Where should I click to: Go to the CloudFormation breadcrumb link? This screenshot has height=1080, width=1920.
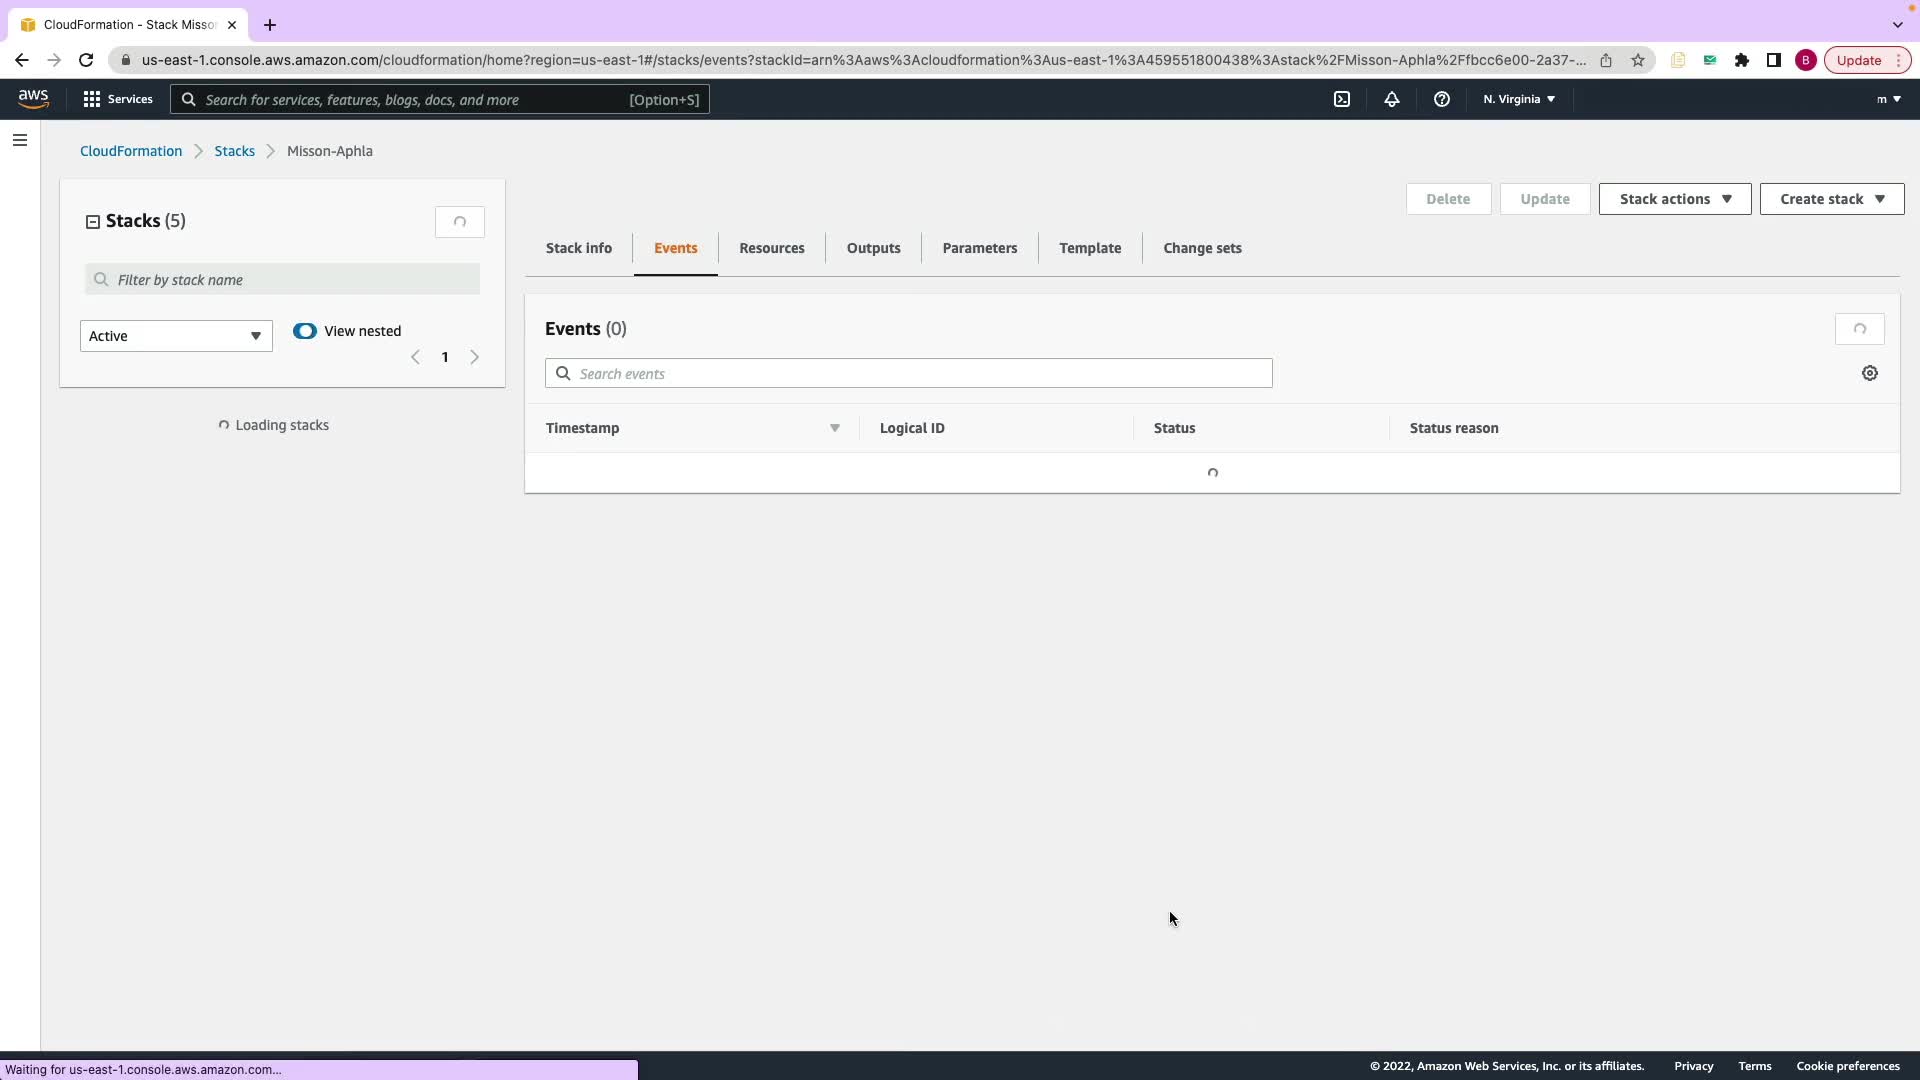click(131, 151)
